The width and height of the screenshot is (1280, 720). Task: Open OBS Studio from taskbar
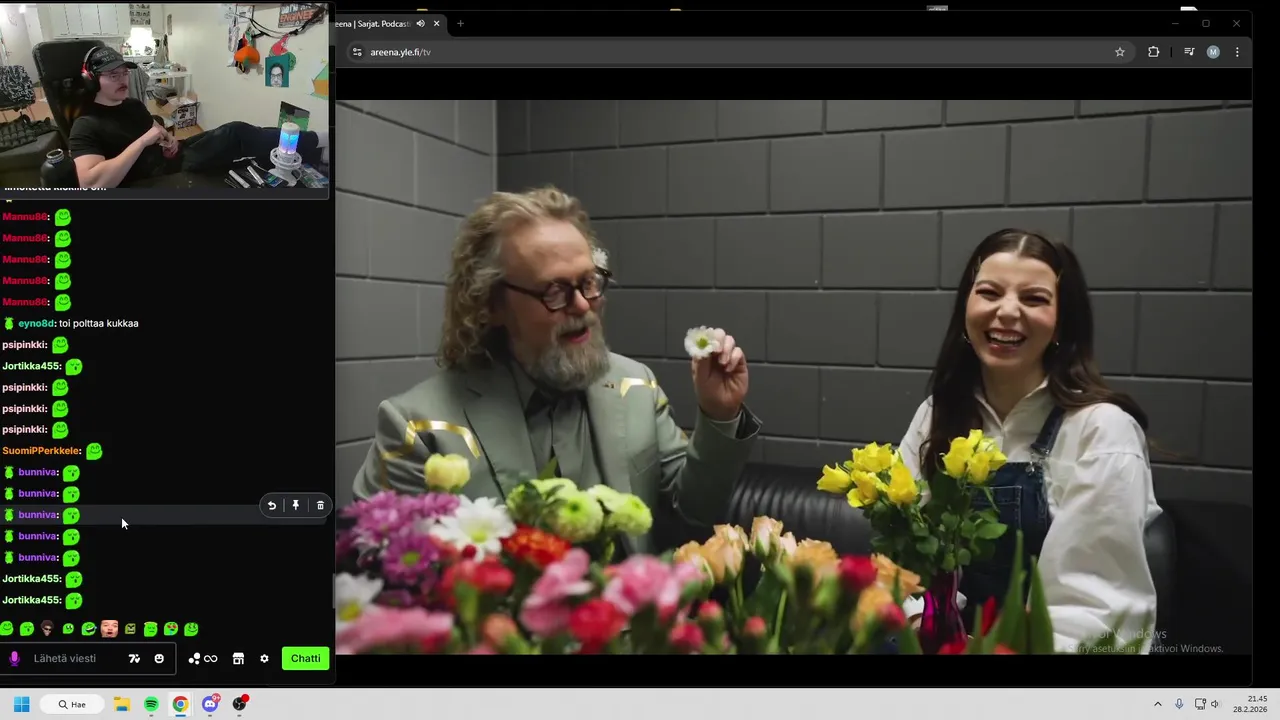click(239, 704)
